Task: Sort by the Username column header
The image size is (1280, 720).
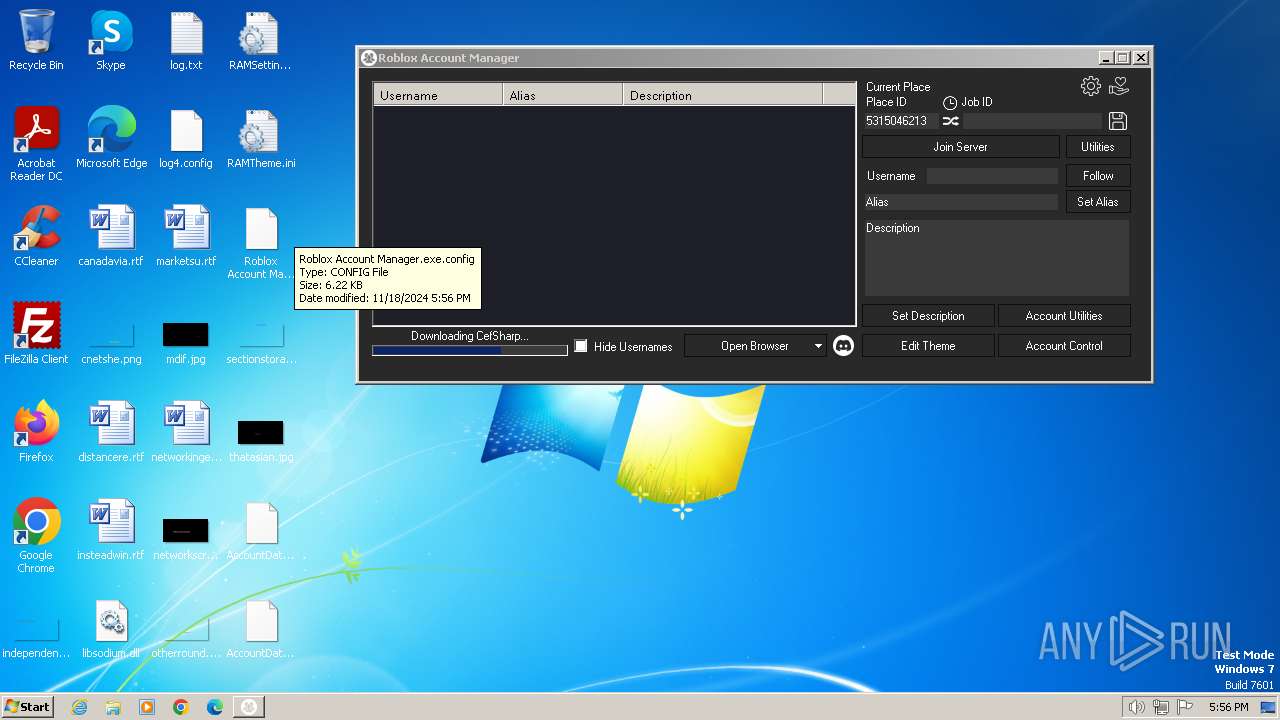Action: coord(438,95)
